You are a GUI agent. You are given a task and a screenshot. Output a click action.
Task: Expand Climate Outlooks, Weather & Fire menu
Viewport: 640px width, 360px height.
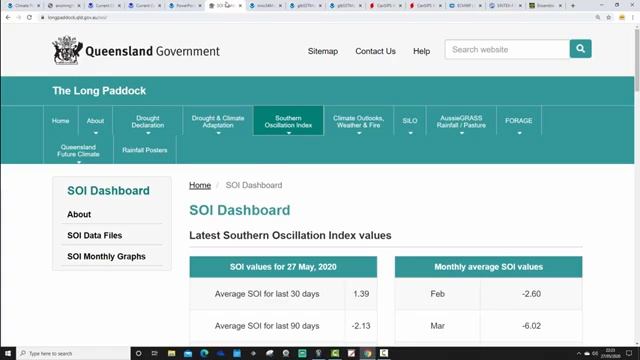click(358, 133)
